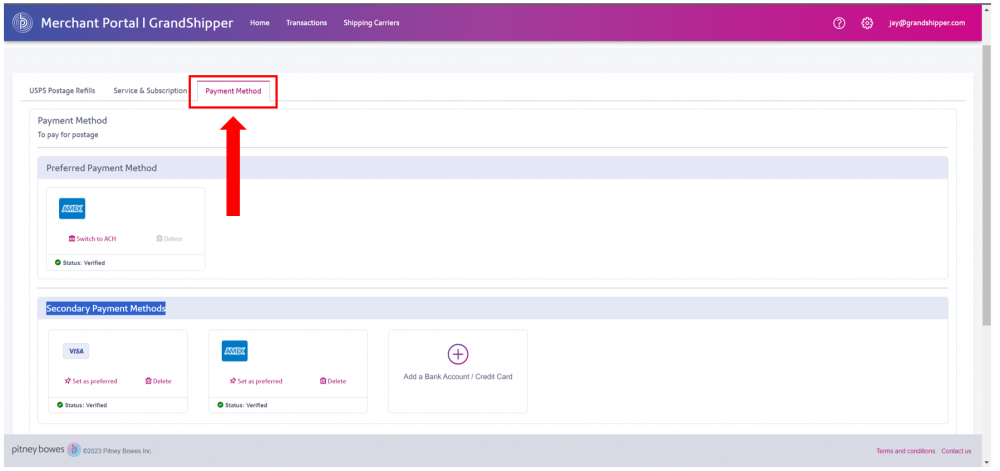Click the Pitney Bowes footer logo
The width and height of the screenshot is (1000, 471).
(47, 449)
